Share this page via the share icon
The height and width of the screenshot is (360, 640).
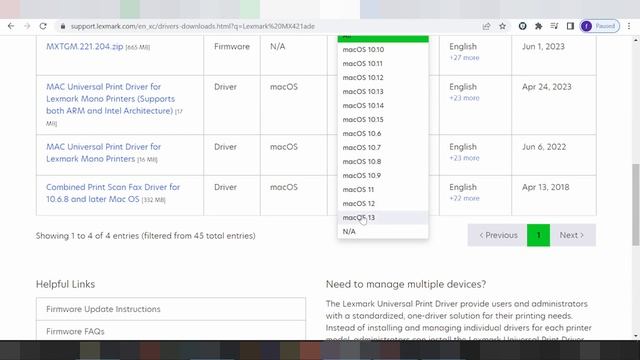click(486, 26)
